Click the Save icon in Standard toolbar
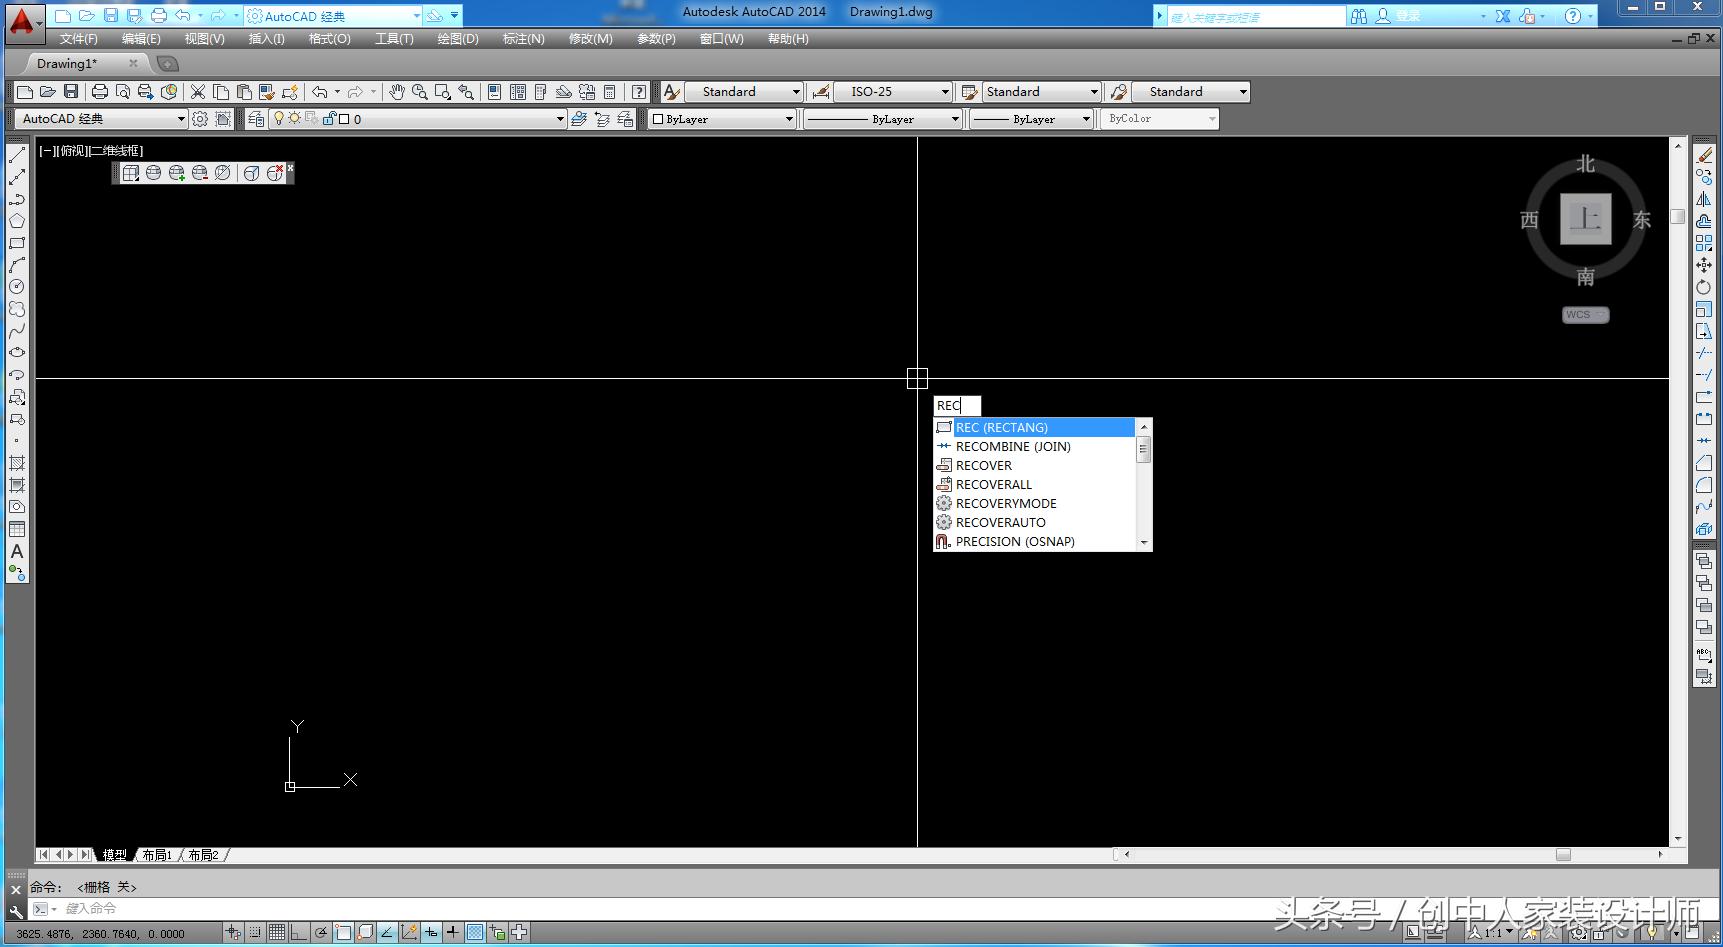Image resolution: width=1723 pixels, height=947 pixels. click(x=71, y=92)
